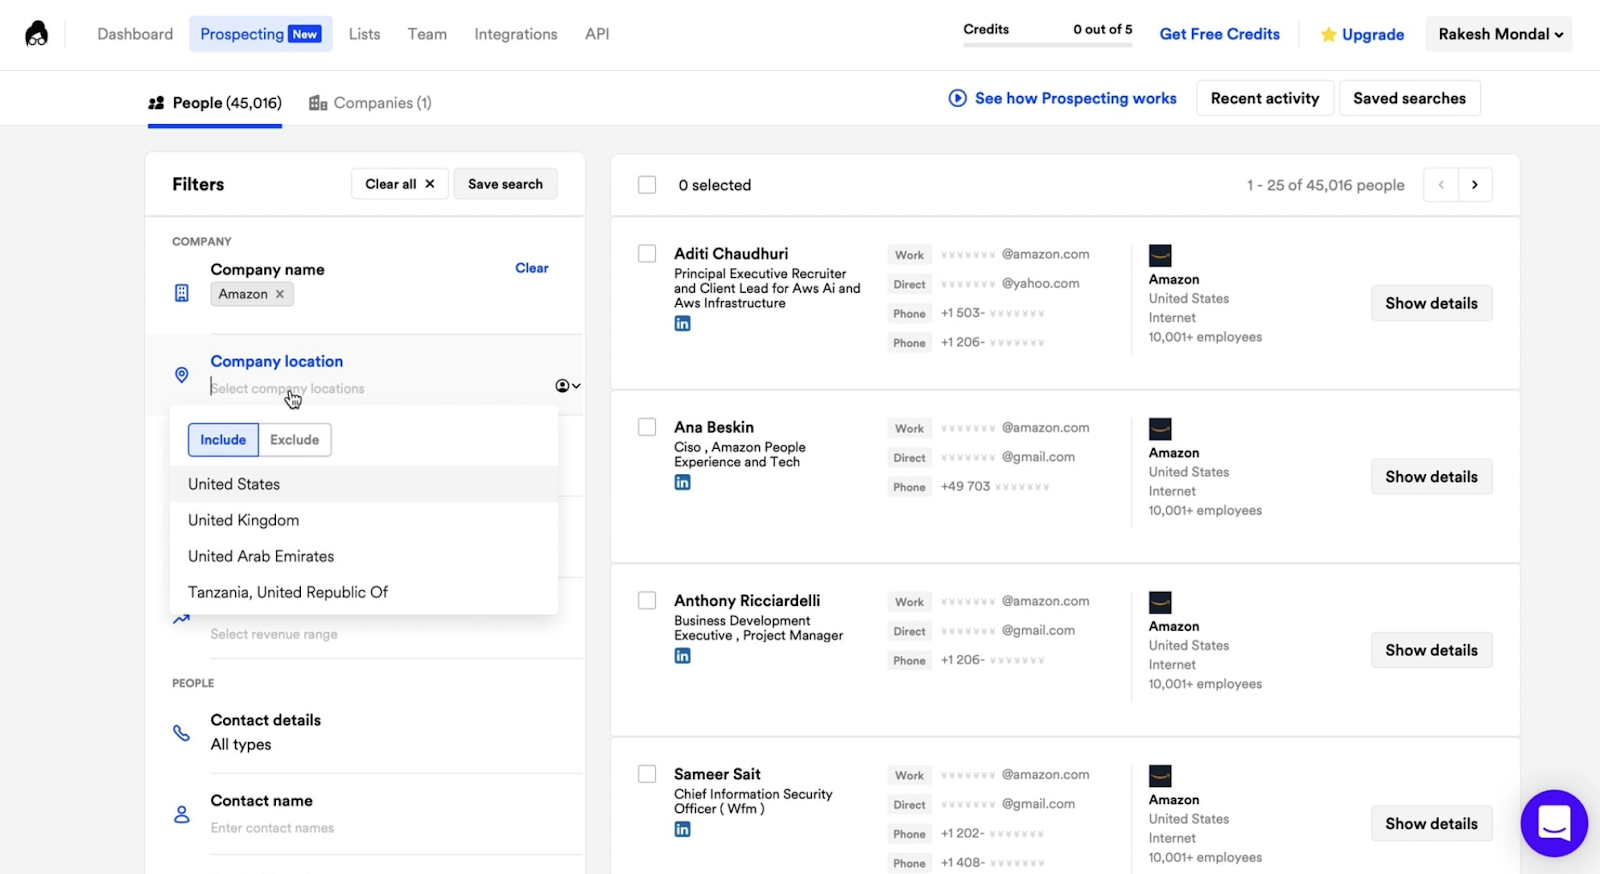Screen dimensions: 1600x874
Task: Click the Upgrade link
Action: pyautogui.click(x=1373, y=35)
